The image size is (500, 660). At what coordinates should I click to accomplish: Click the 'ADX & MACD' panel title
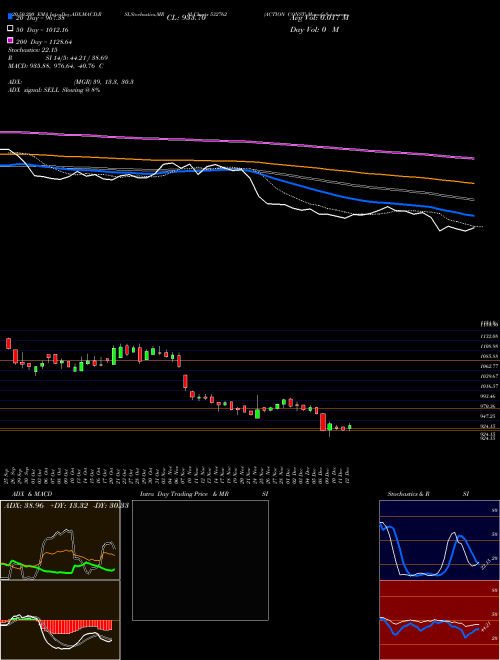coord(32,494)
